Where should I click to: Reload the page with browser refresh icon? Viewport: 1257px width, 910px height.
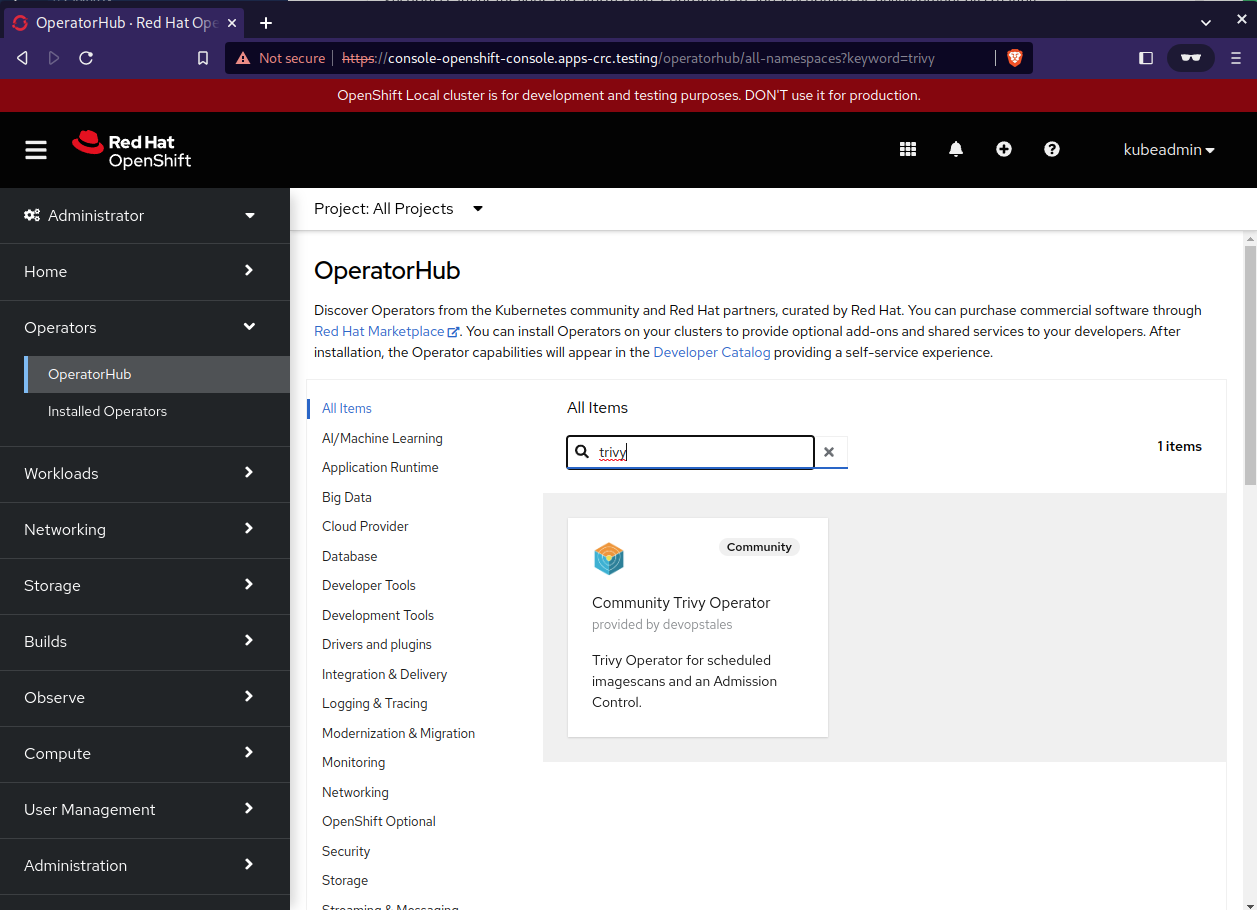[x=86, y=58]
